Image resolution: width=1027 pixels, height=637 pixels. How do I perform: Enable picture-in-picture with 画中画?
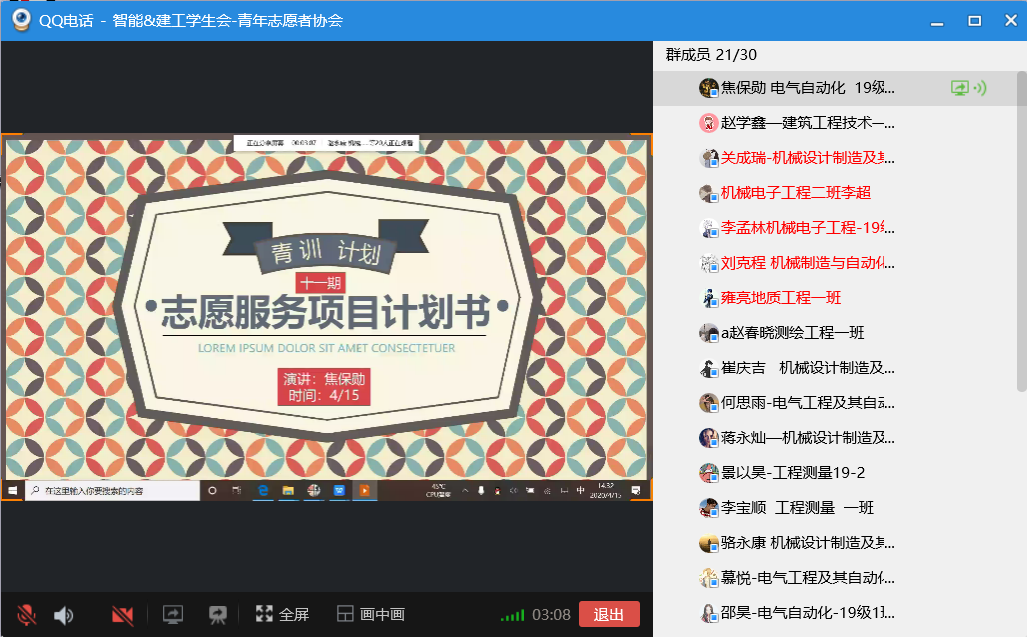point(370,614)
